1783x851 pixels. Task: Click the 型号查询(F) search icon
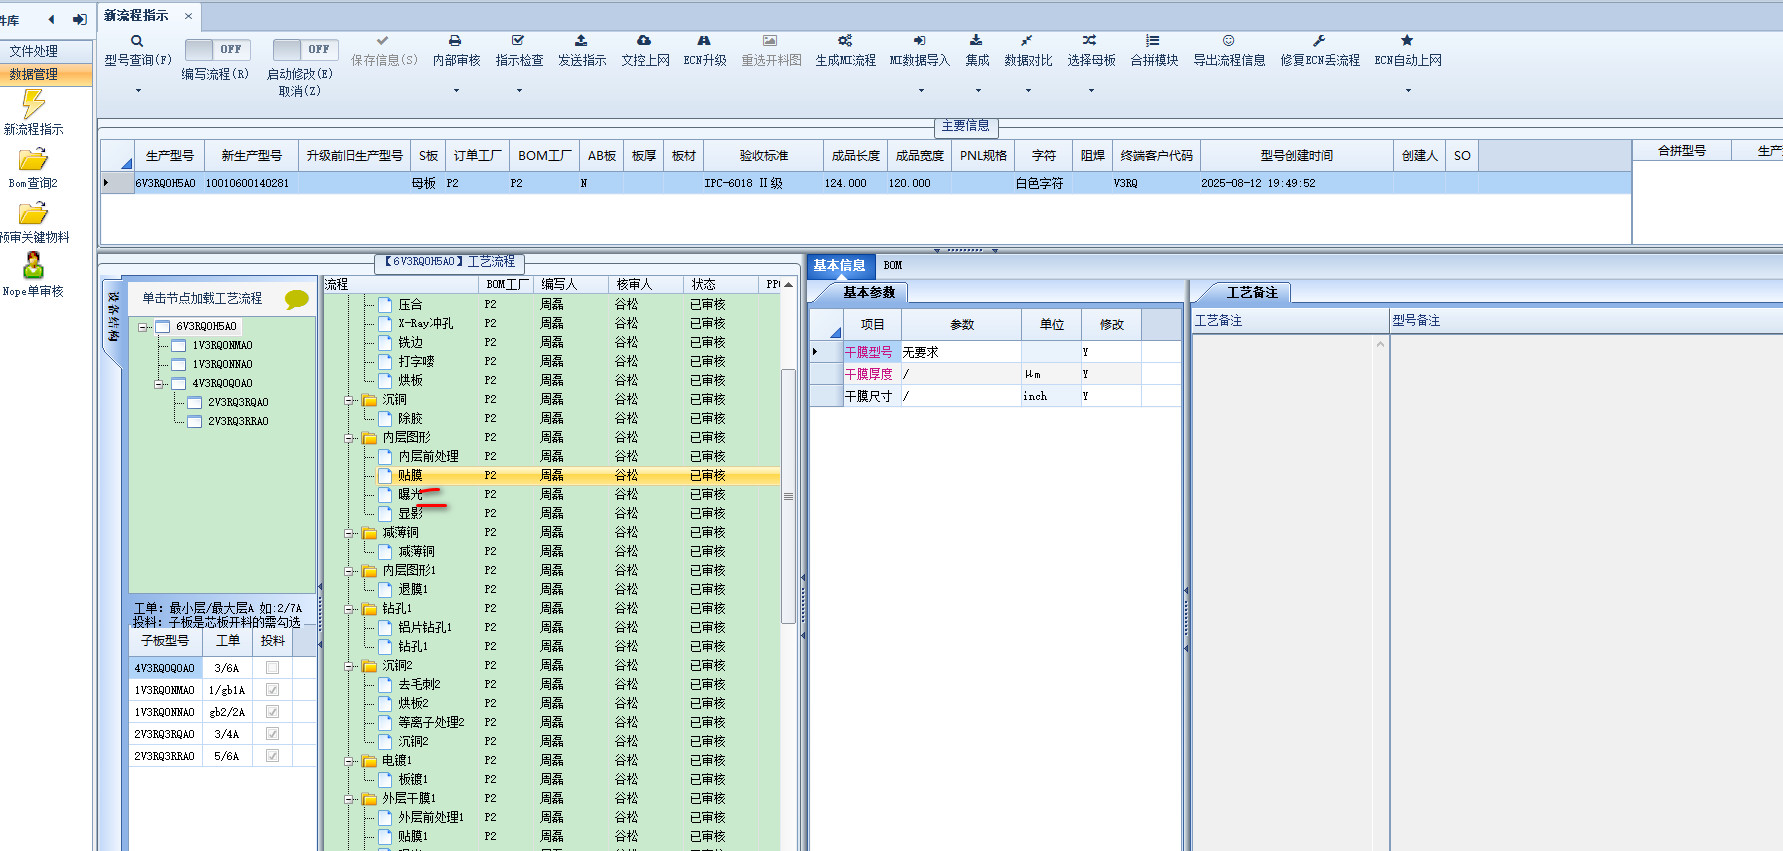(137, 41)
